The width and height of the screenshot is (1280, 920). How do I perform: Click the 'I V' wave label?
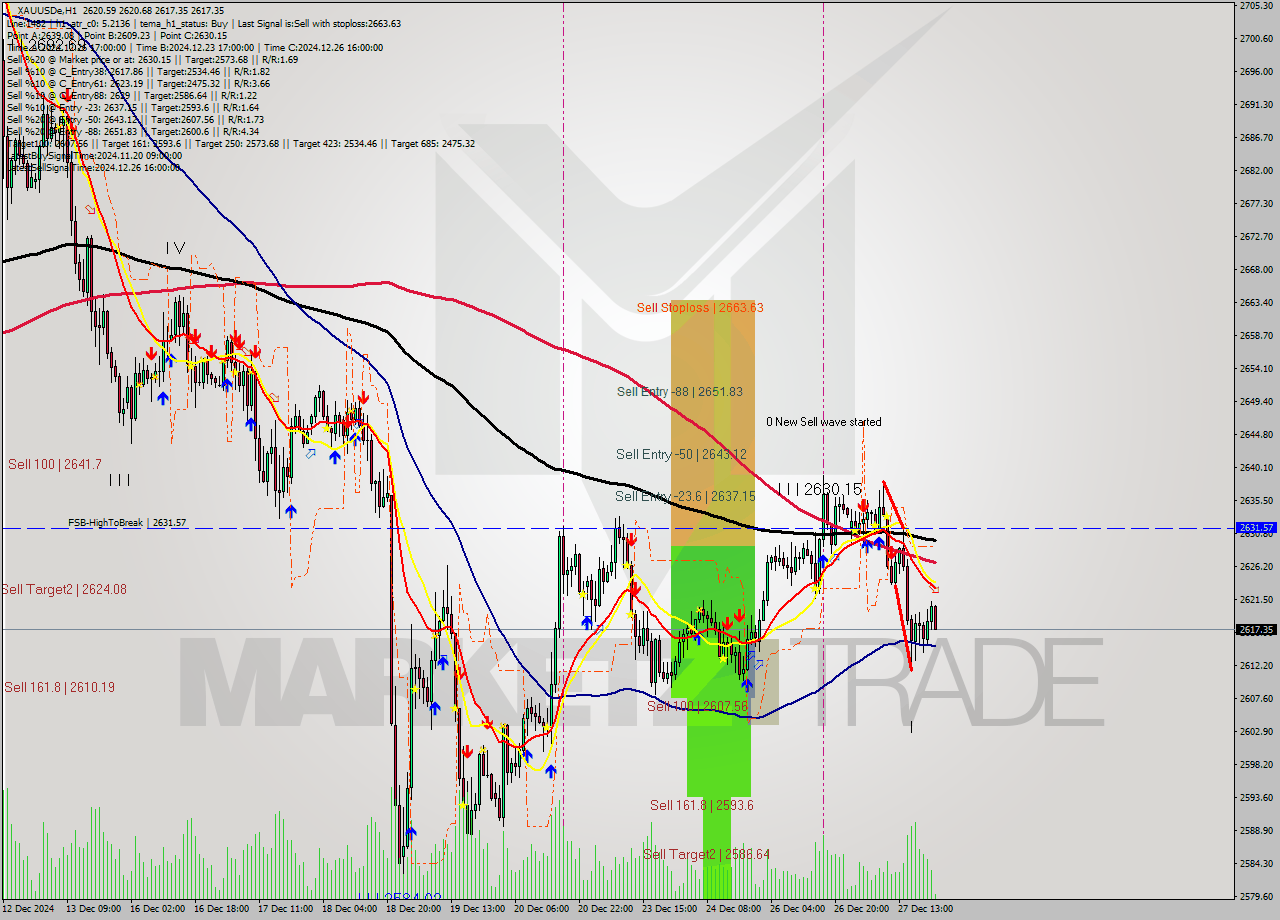175,247
